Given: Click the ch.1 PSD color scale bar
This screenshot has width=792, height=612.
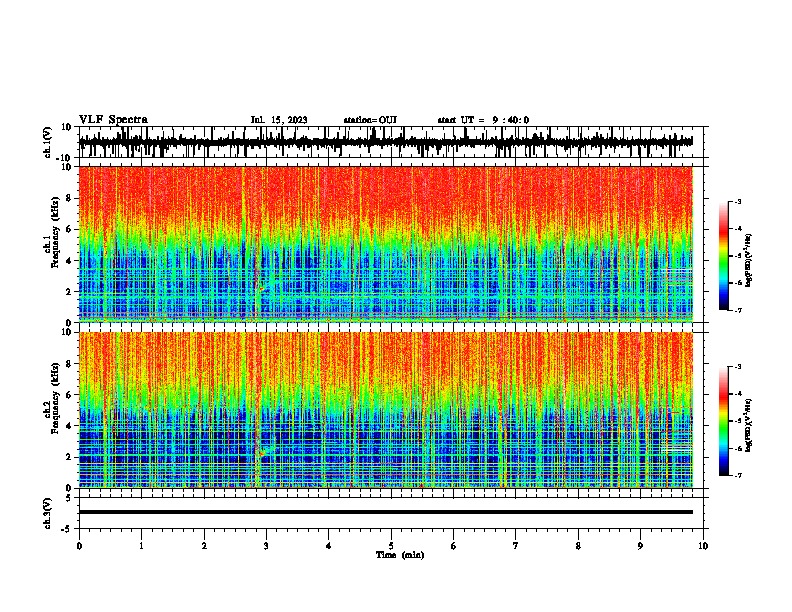Looking at the screenshot, I should coord(724,256).
